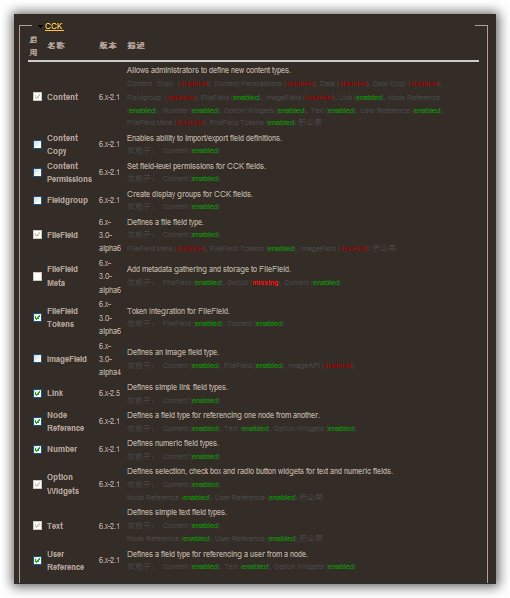The width and height of the screenshot is (510, 598).
Task: Enable the Content Permissions module checkbox
Action: (37, 173)
